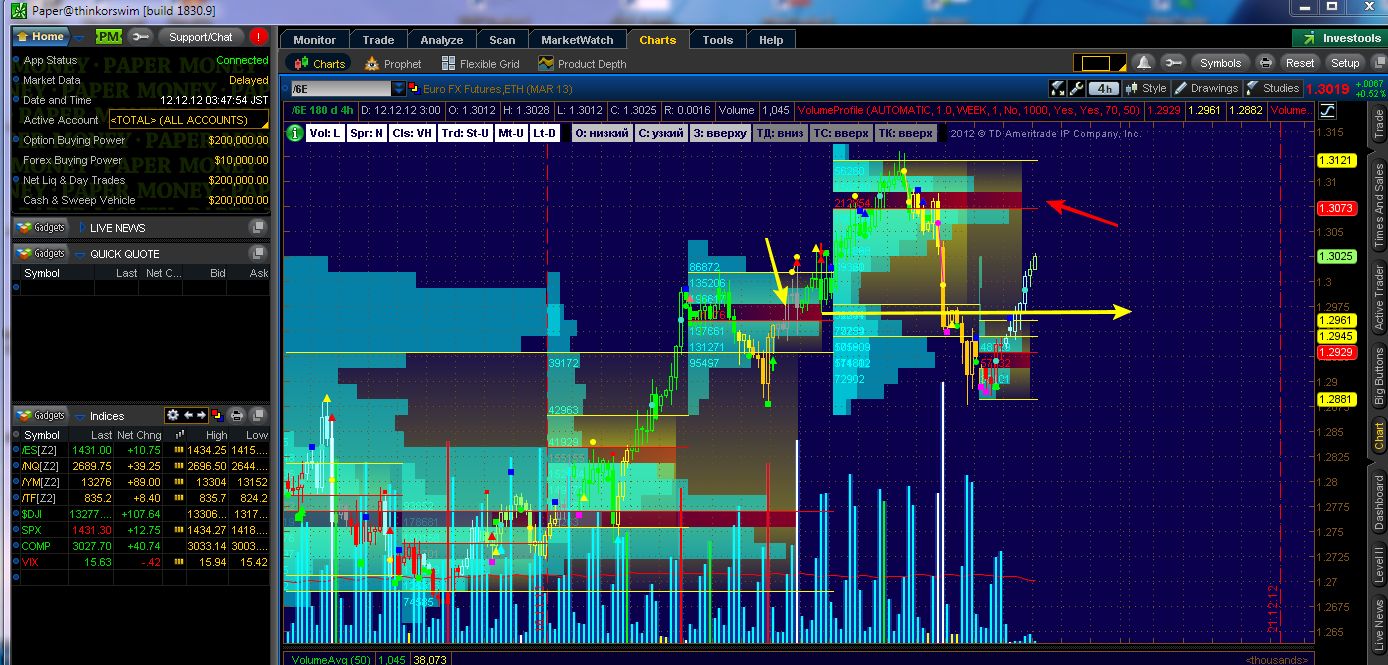Open the /6E symbol dropdown arrow
Image resolution: width=1388 pixels, height=665 pixels.
(399, 88)
